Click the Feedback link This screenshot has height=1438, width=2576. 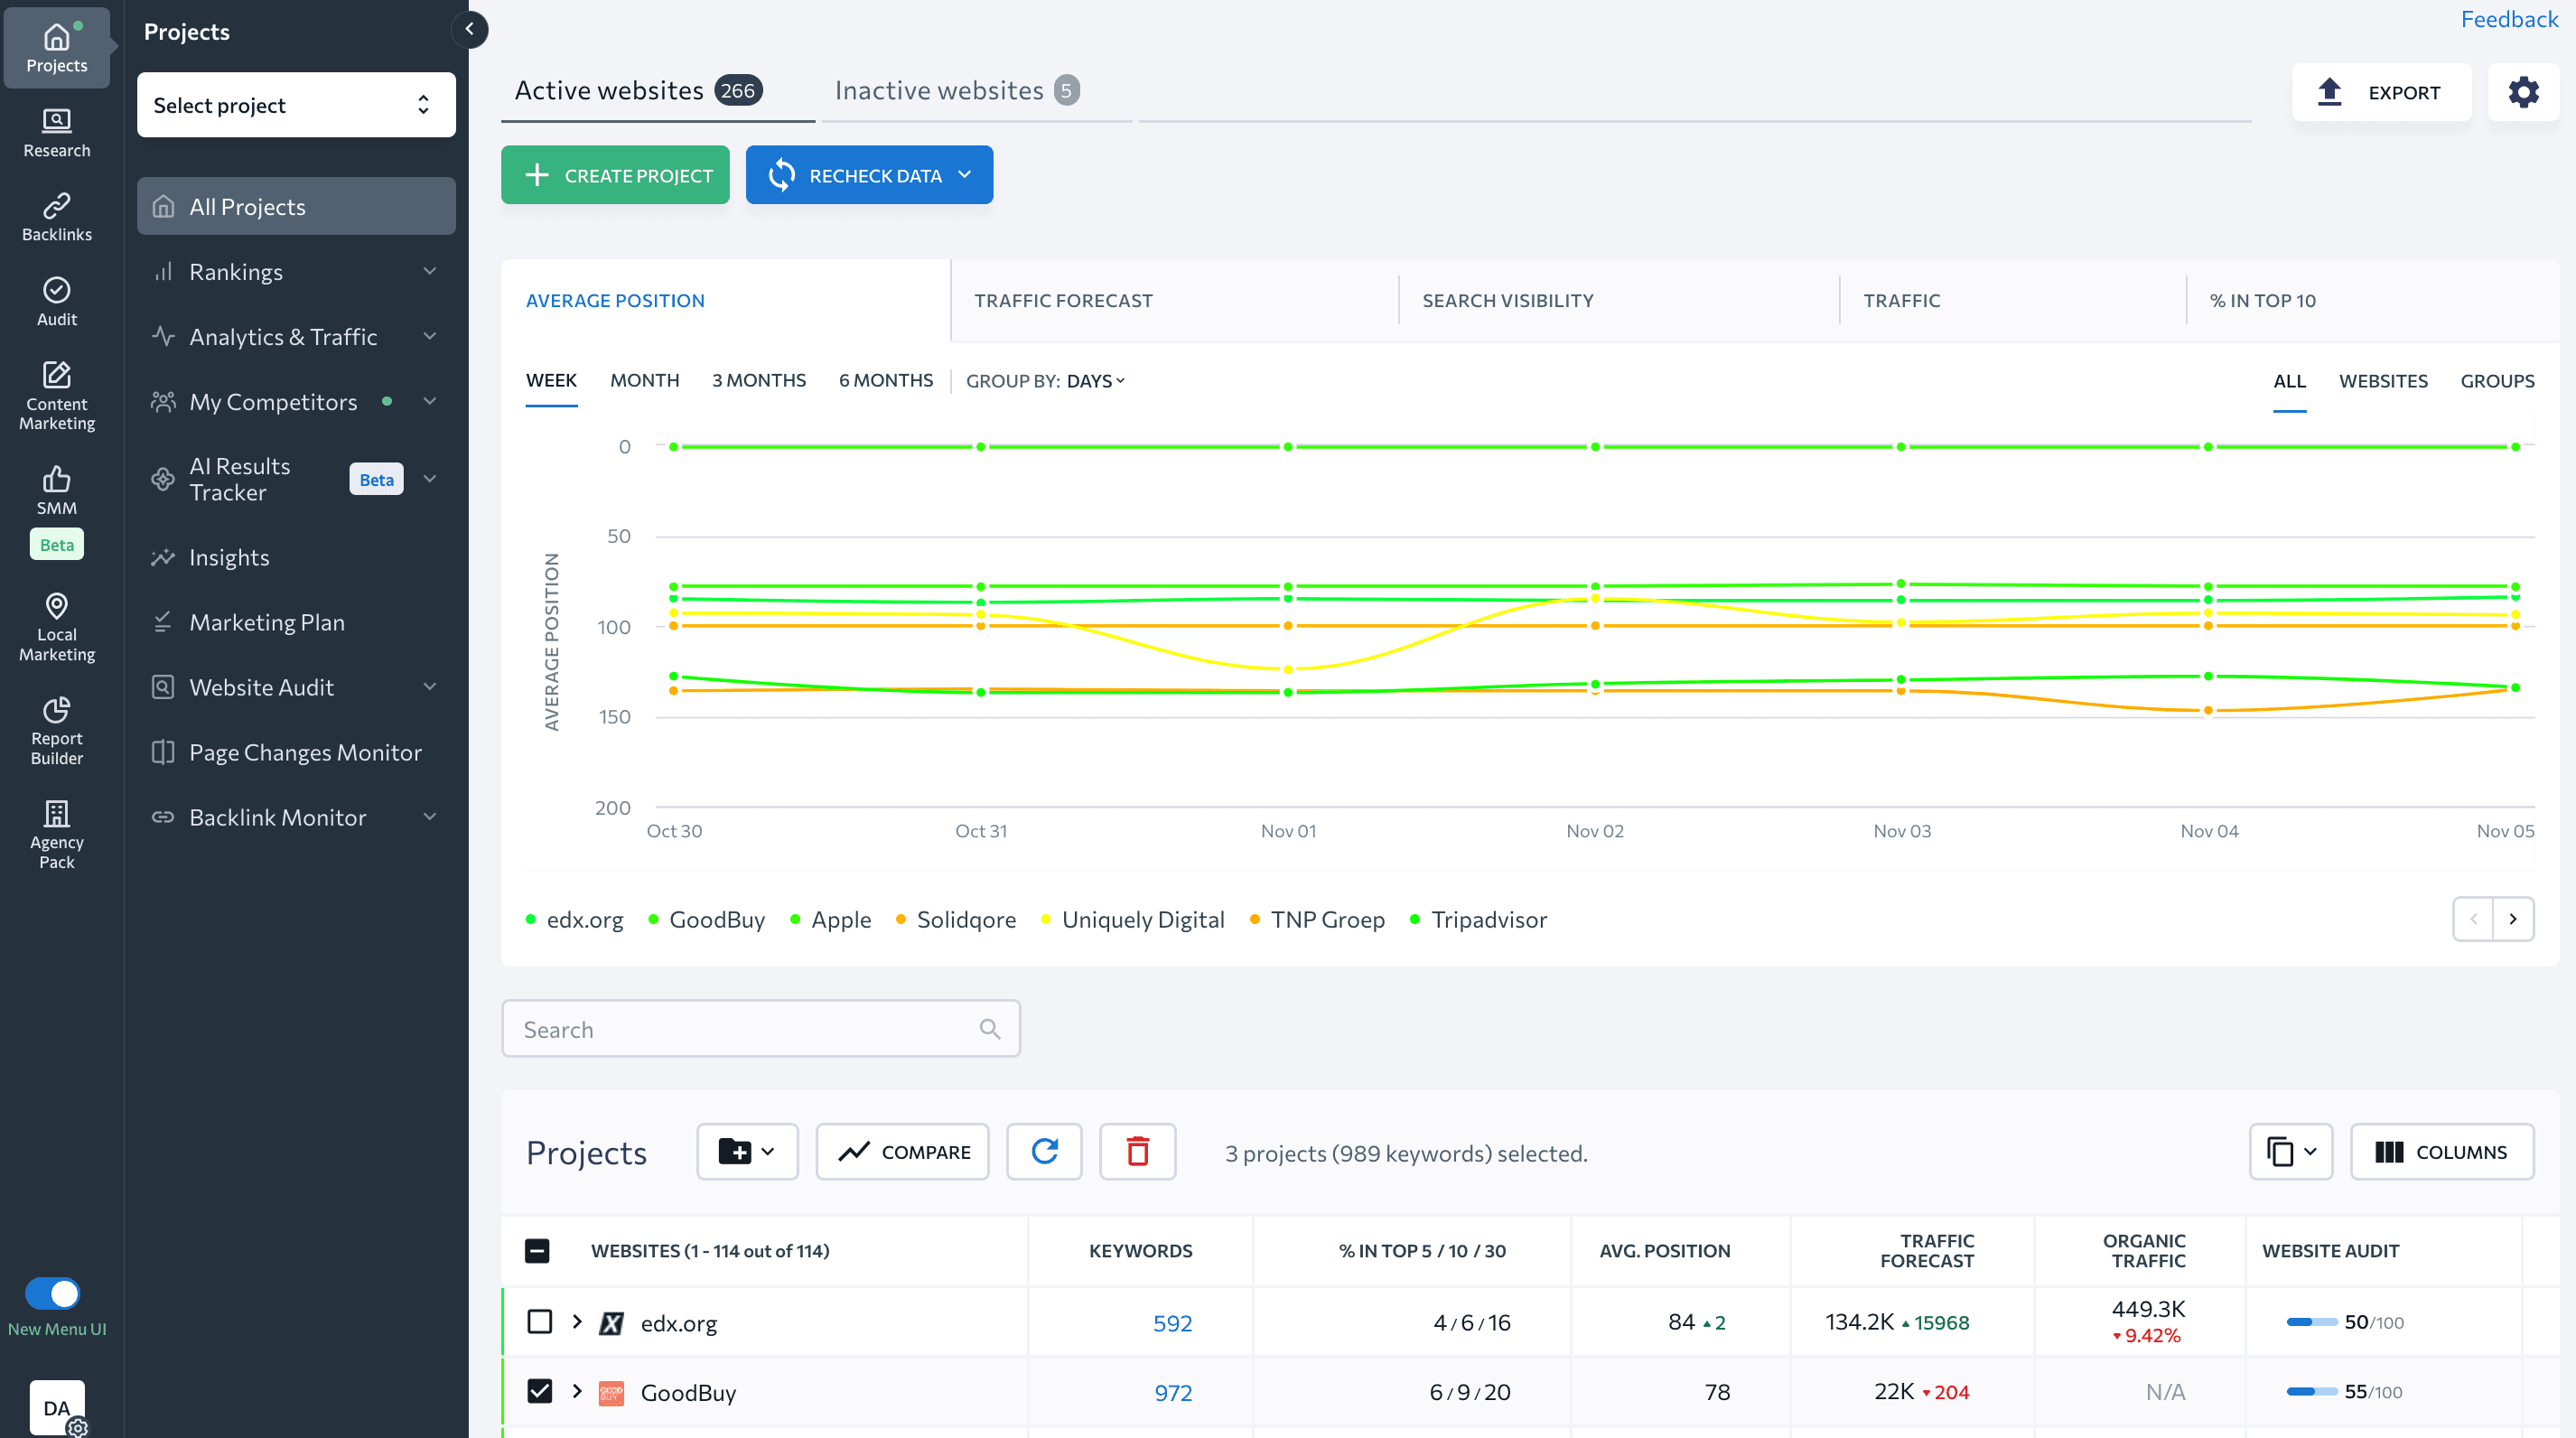coord(2508,19)
